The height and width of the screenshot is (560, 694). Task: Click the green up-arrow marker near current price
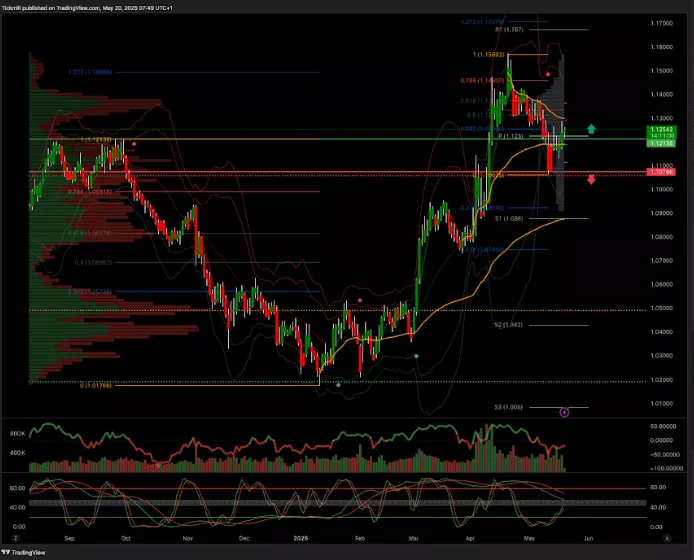coord(592,129)
